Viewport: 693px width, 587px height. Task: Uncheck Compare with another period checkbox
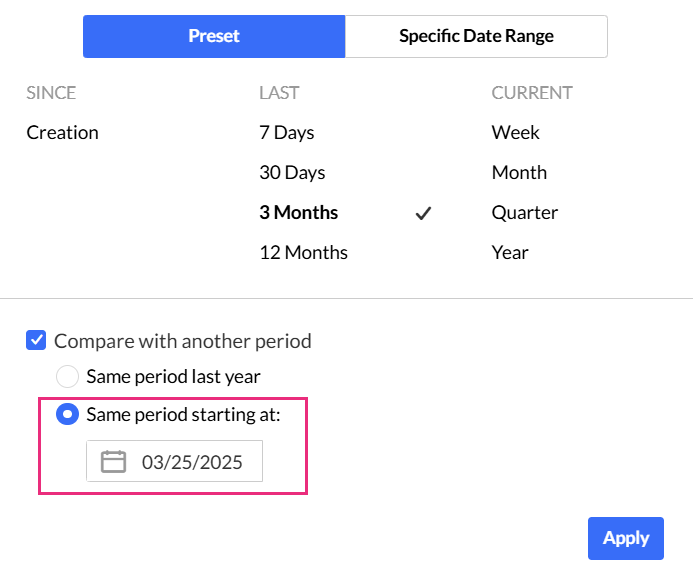click(36, 341)
